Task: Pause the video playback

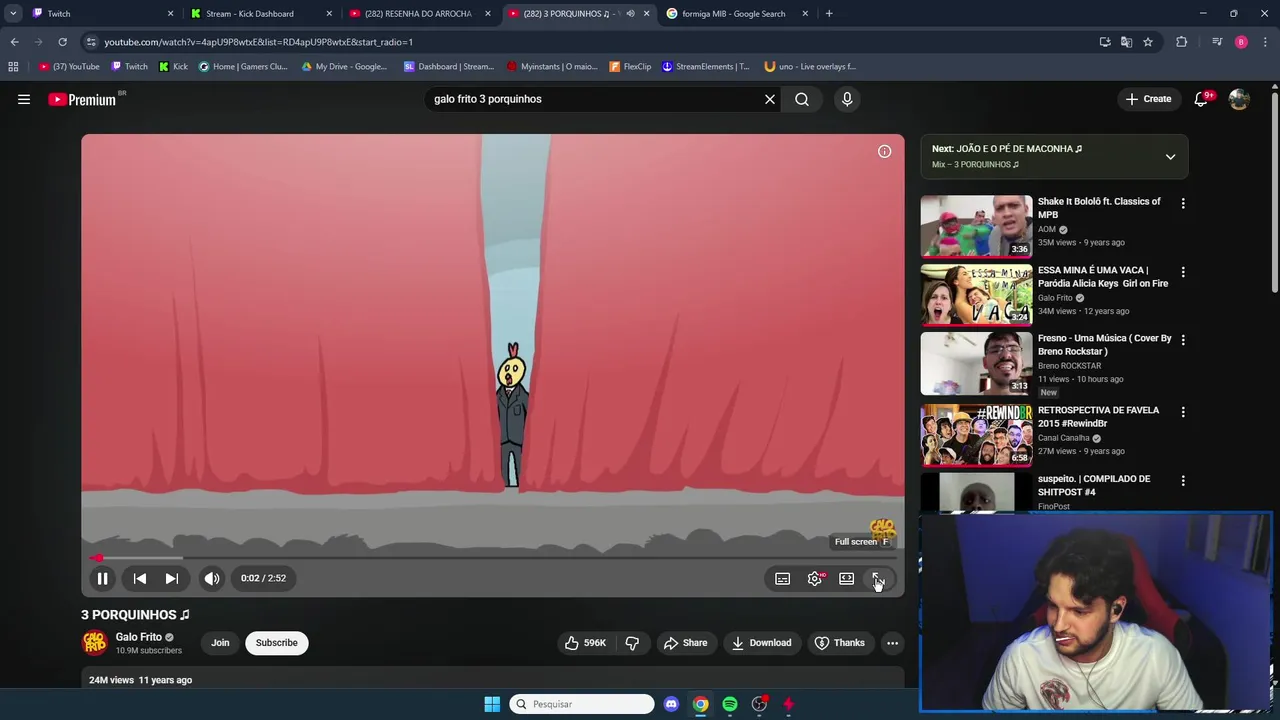Action: click(102, 578)
